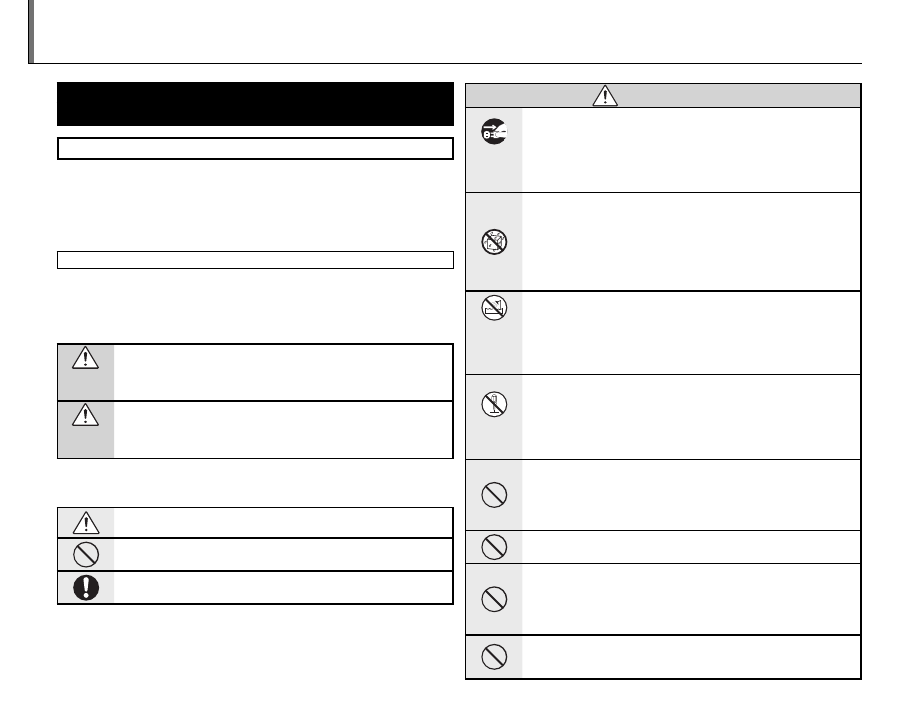
Task: Click the first plain prohibition circle in the right table
Action: point(493,494)
